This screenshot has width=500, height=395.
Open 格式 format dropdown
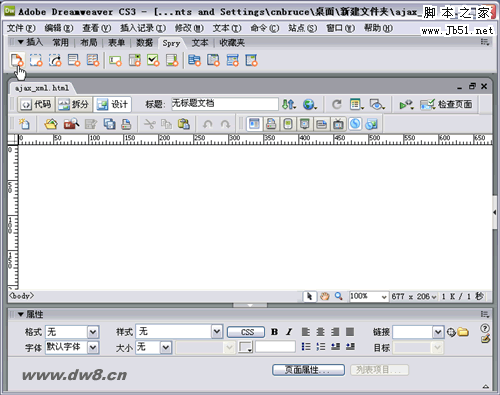[x=93, y=332]
